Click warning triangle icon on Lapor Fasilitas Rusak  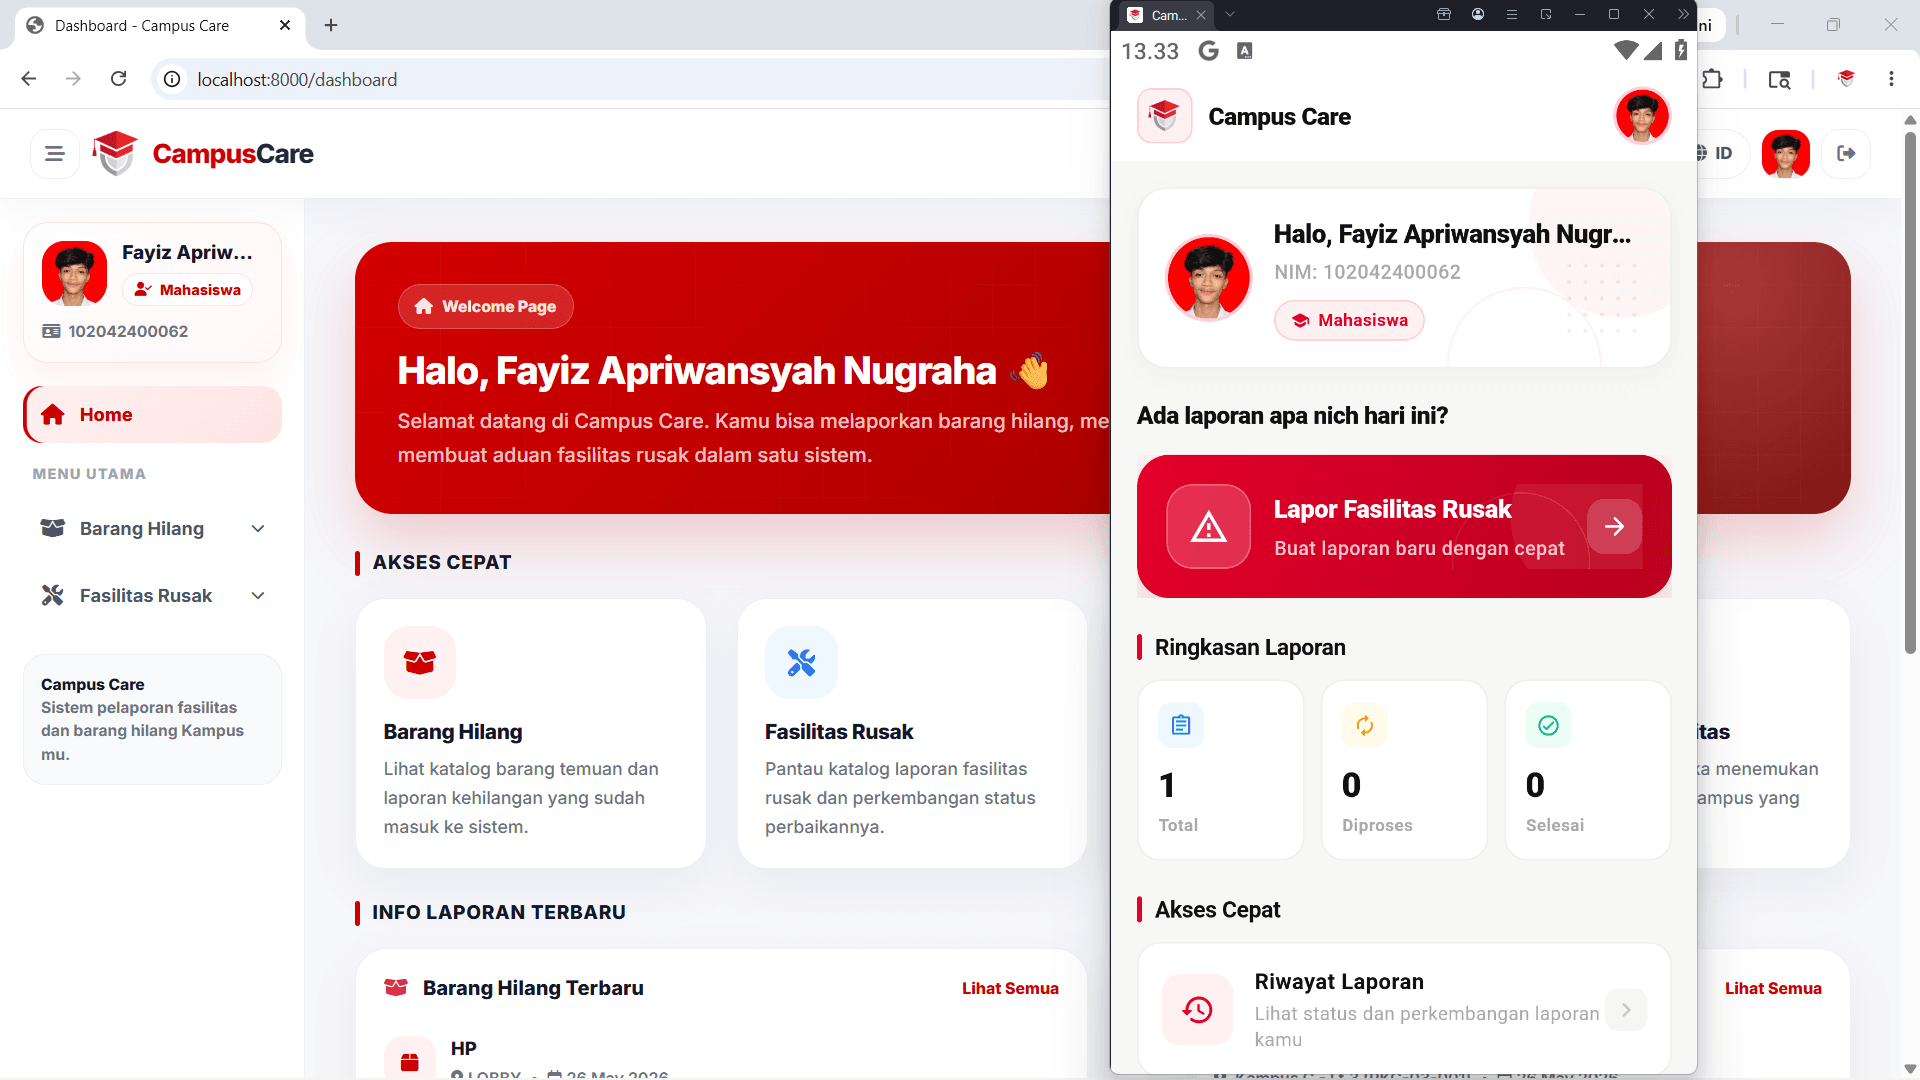[1208, 527]
